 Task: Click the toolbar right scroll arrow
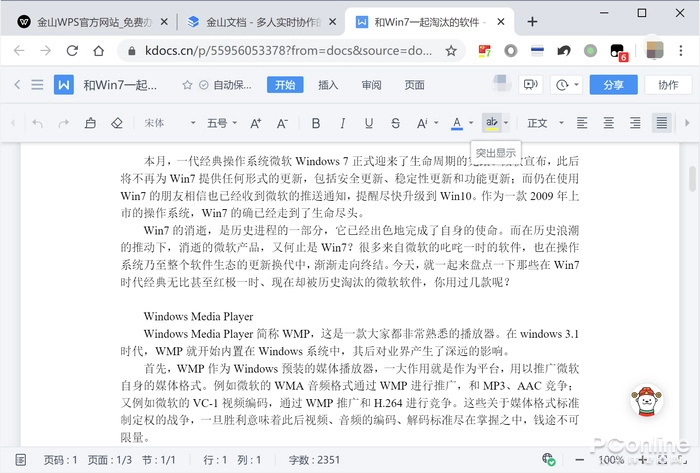click(x=688, y=123)
